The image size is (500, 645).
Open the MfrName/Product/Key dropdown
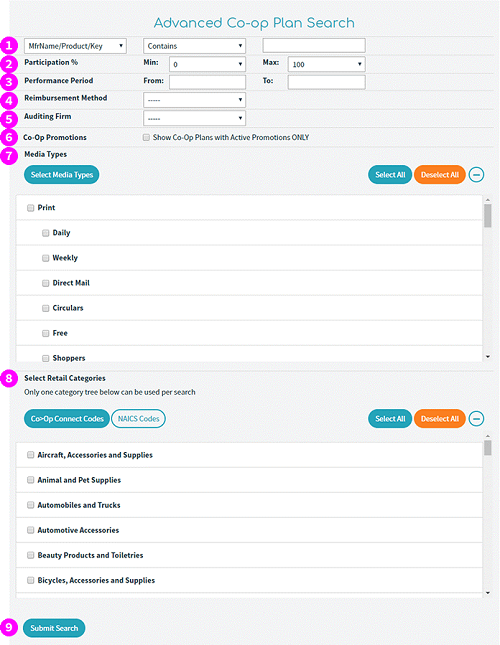(x=75, y=46)
